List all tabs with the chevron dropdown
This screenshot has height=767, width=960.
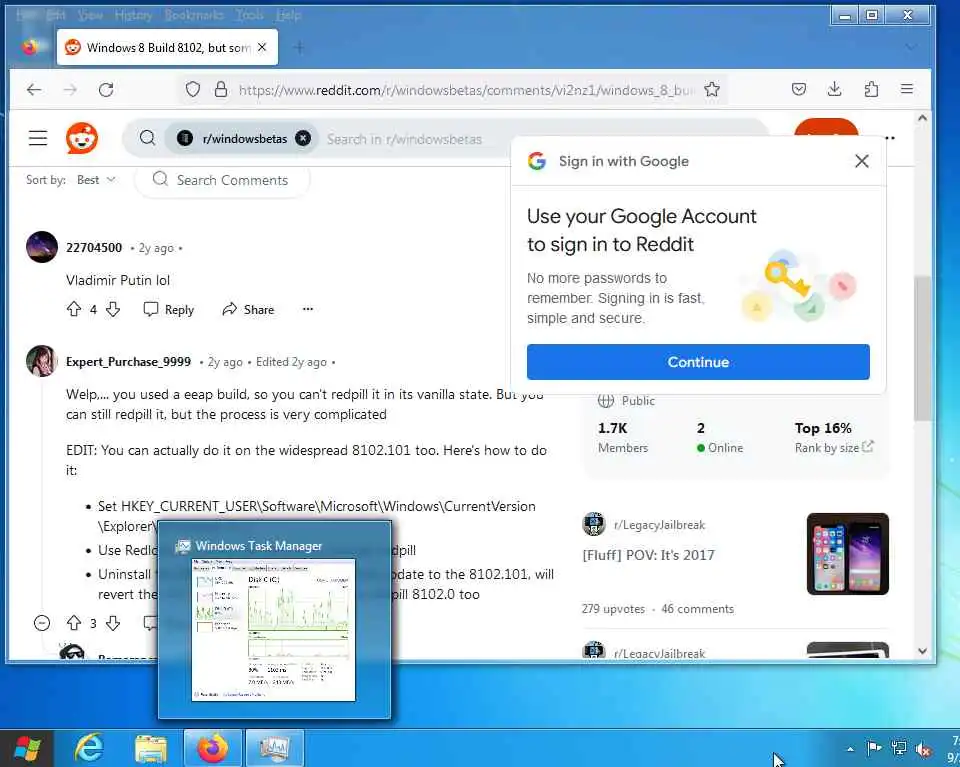tap(911, 47)
